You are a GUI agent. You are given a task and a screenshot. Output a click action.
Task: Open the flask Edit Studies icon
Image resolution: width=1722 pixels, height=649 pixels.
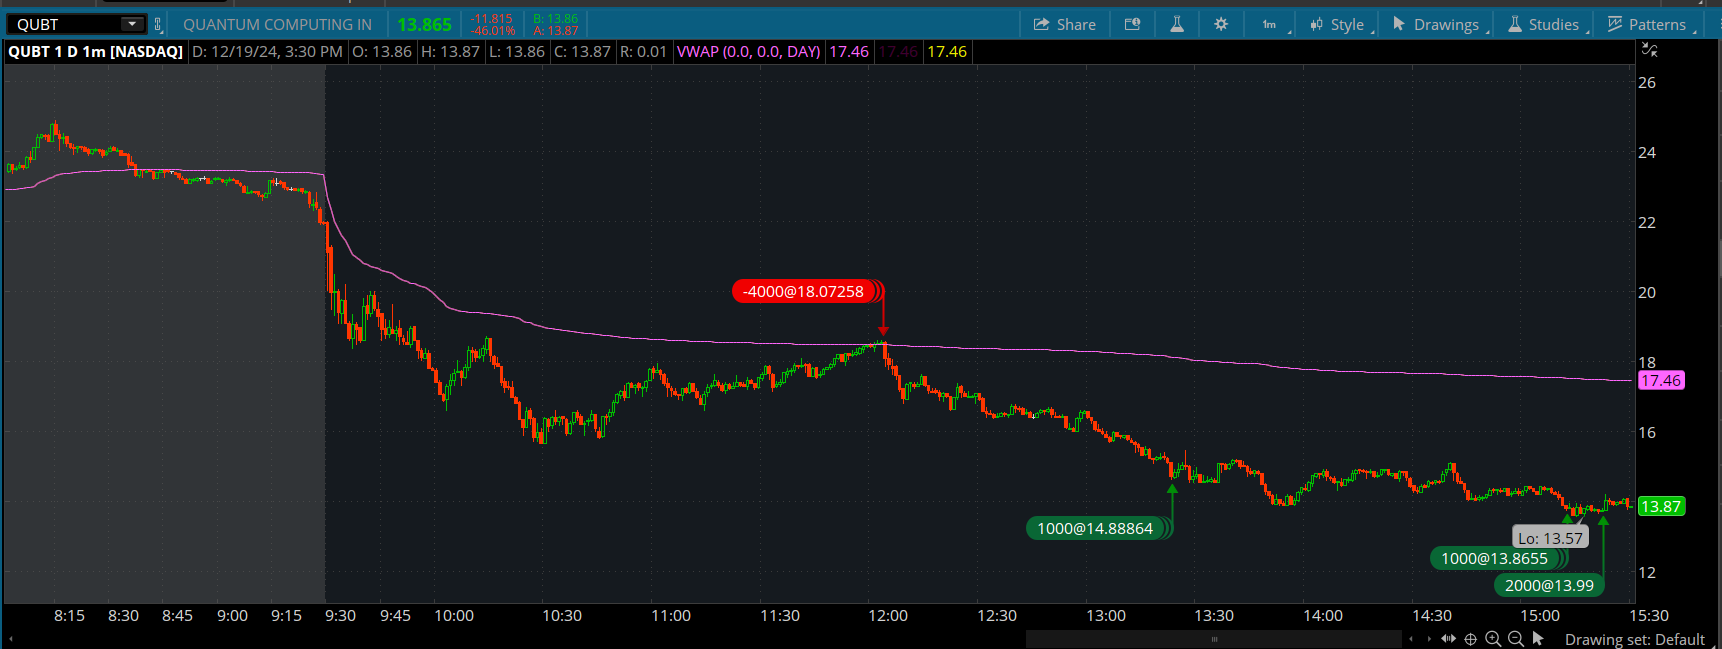[x=1177, y=24]
